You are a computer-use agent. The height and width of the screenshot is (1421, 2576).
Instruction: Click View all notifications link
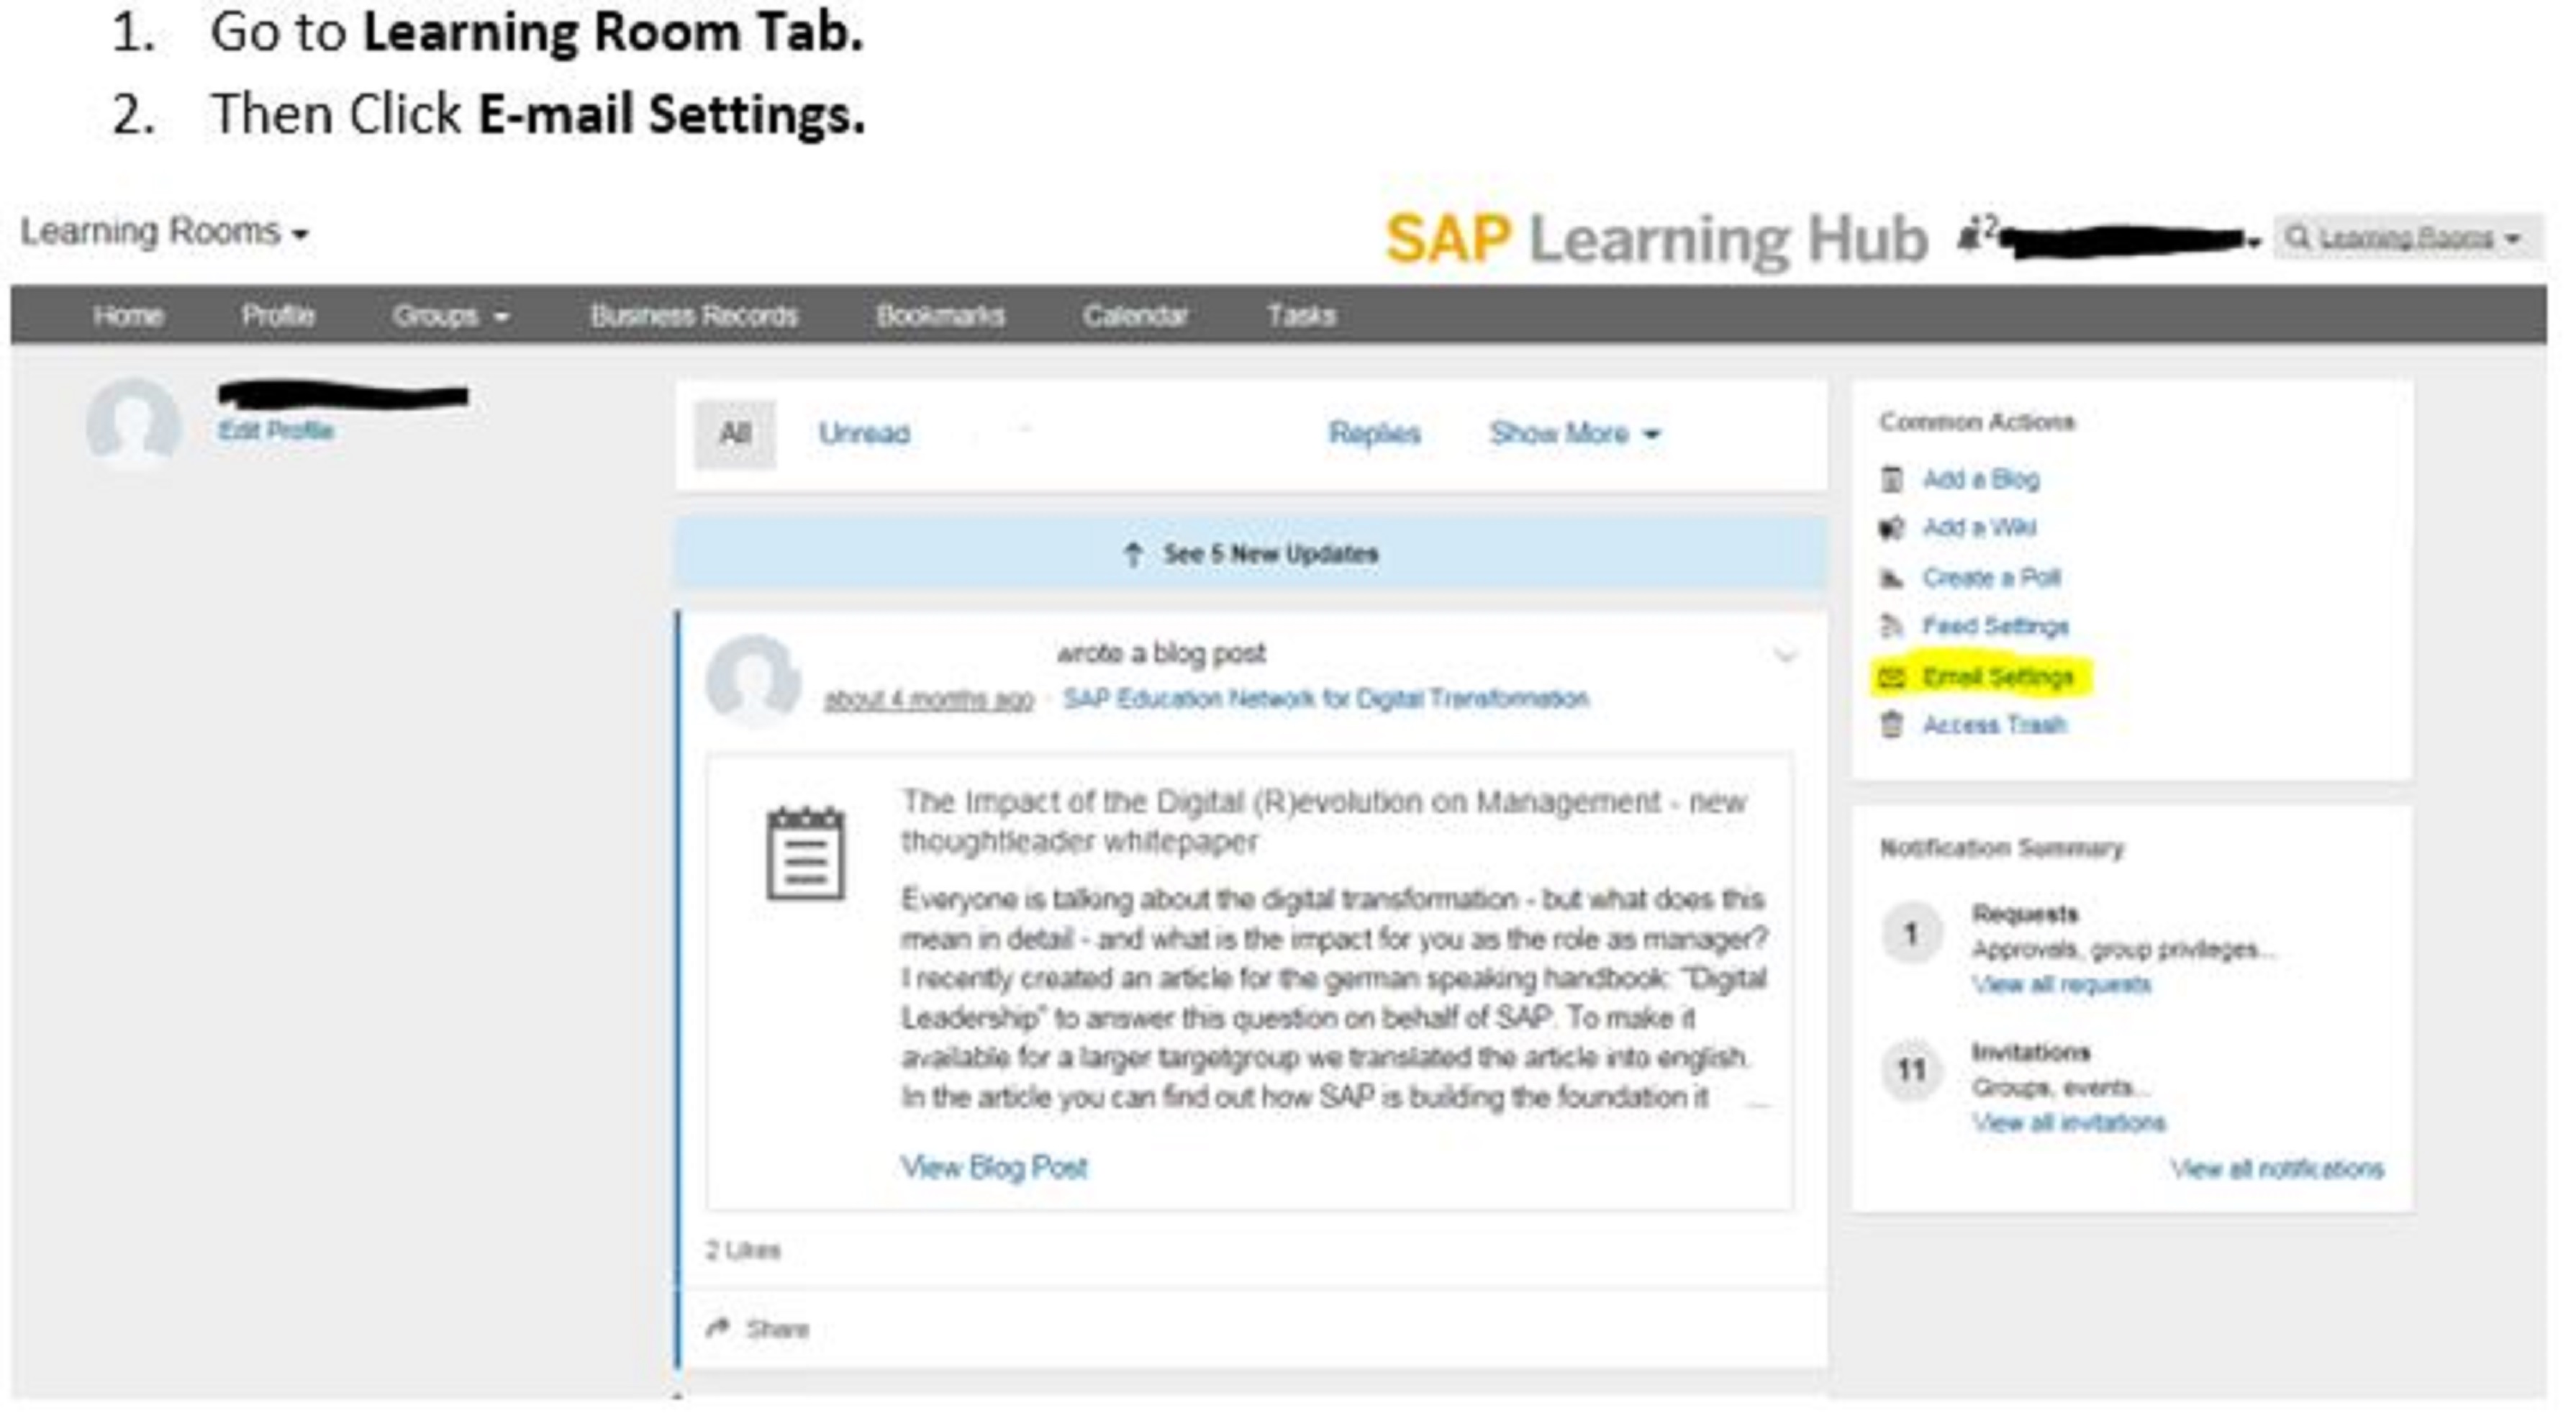click(x=2277, y=1169)
